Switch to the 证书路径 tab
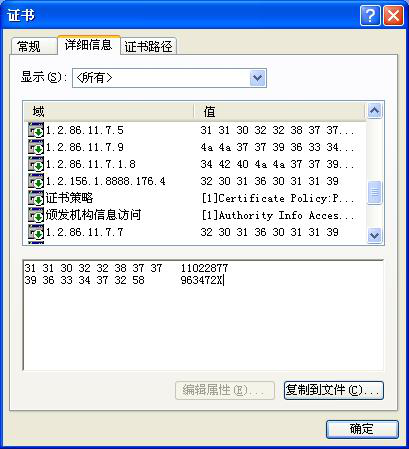Screen dimensions: 409x449 click(148, 46)
